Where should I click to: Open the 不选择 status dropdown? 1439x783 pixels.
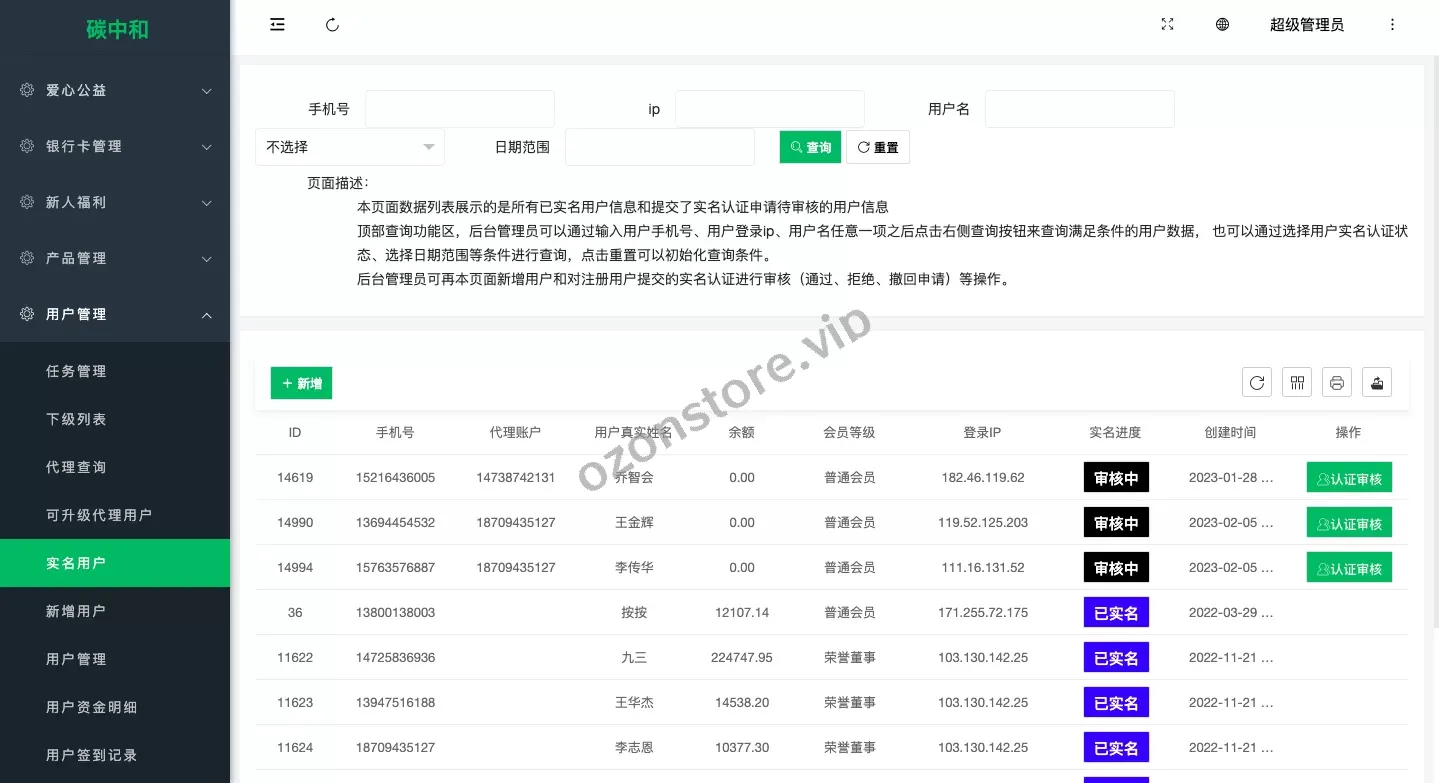(x=349, y=147)
